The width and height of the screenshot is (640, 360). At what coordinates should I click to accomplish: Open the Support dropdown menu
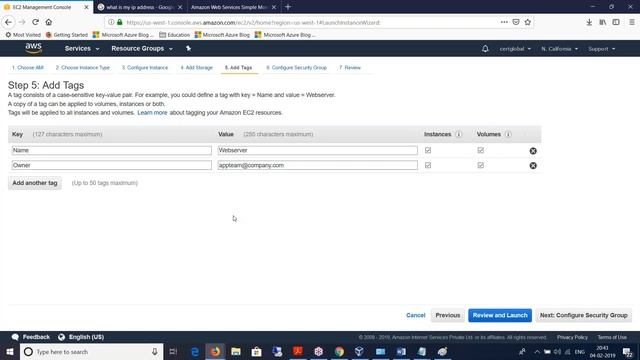(x=602, y=49)
